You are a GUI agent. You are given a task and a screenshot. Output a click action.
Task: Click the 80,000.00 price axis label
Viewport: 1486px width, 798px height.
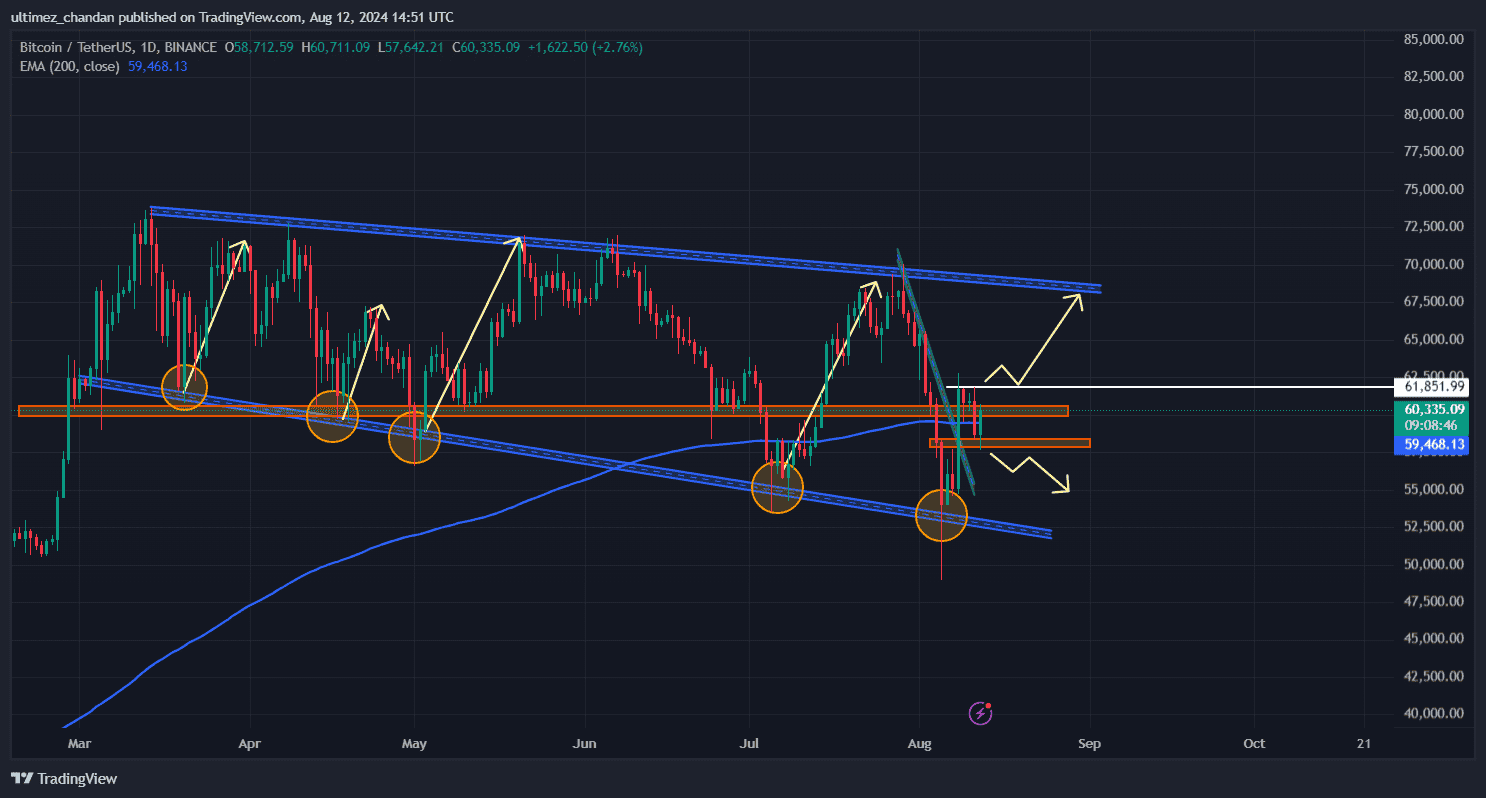1434,114
